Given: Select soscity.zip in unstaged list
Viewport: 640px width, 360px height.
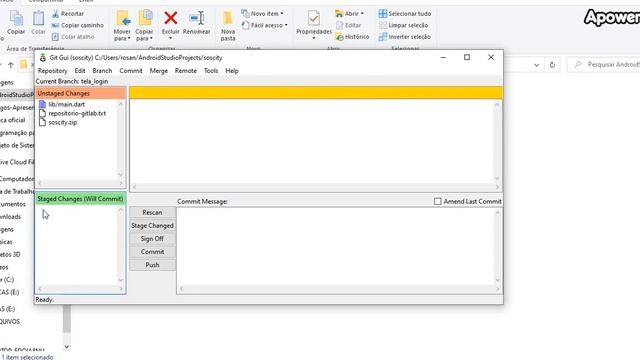Looking at the screenshot, I should (x=62, y=122).
